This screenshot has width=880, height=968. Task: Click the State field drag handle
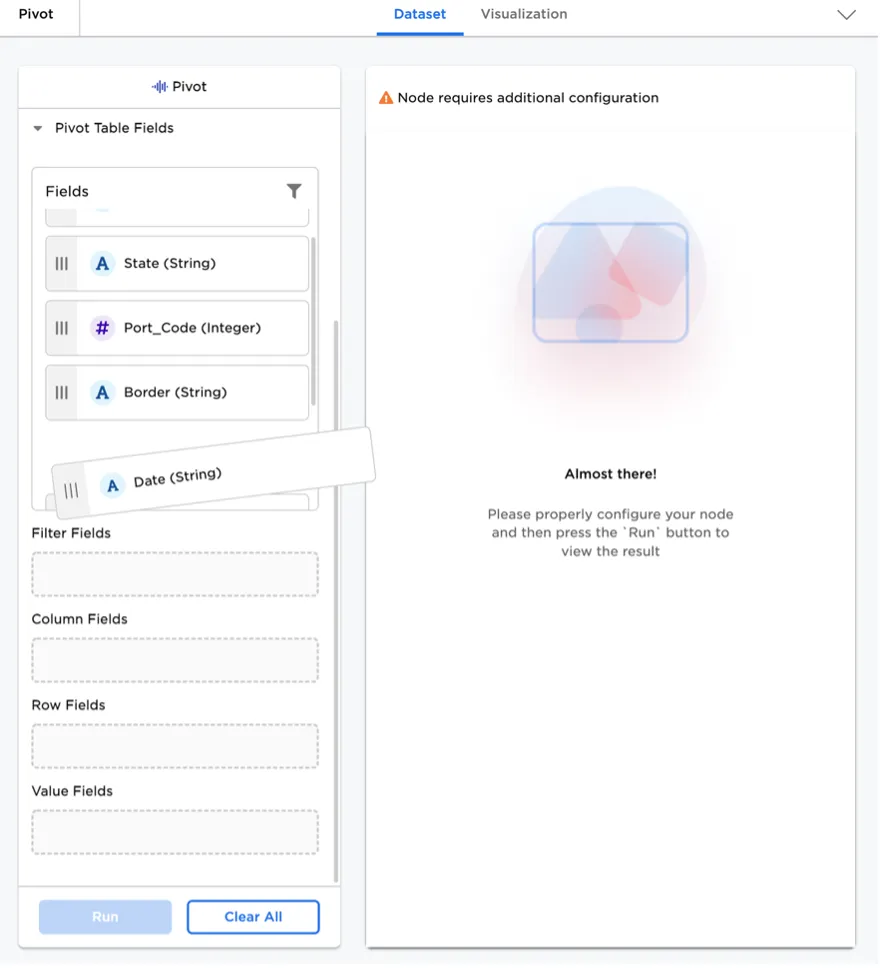pos(62,264)
